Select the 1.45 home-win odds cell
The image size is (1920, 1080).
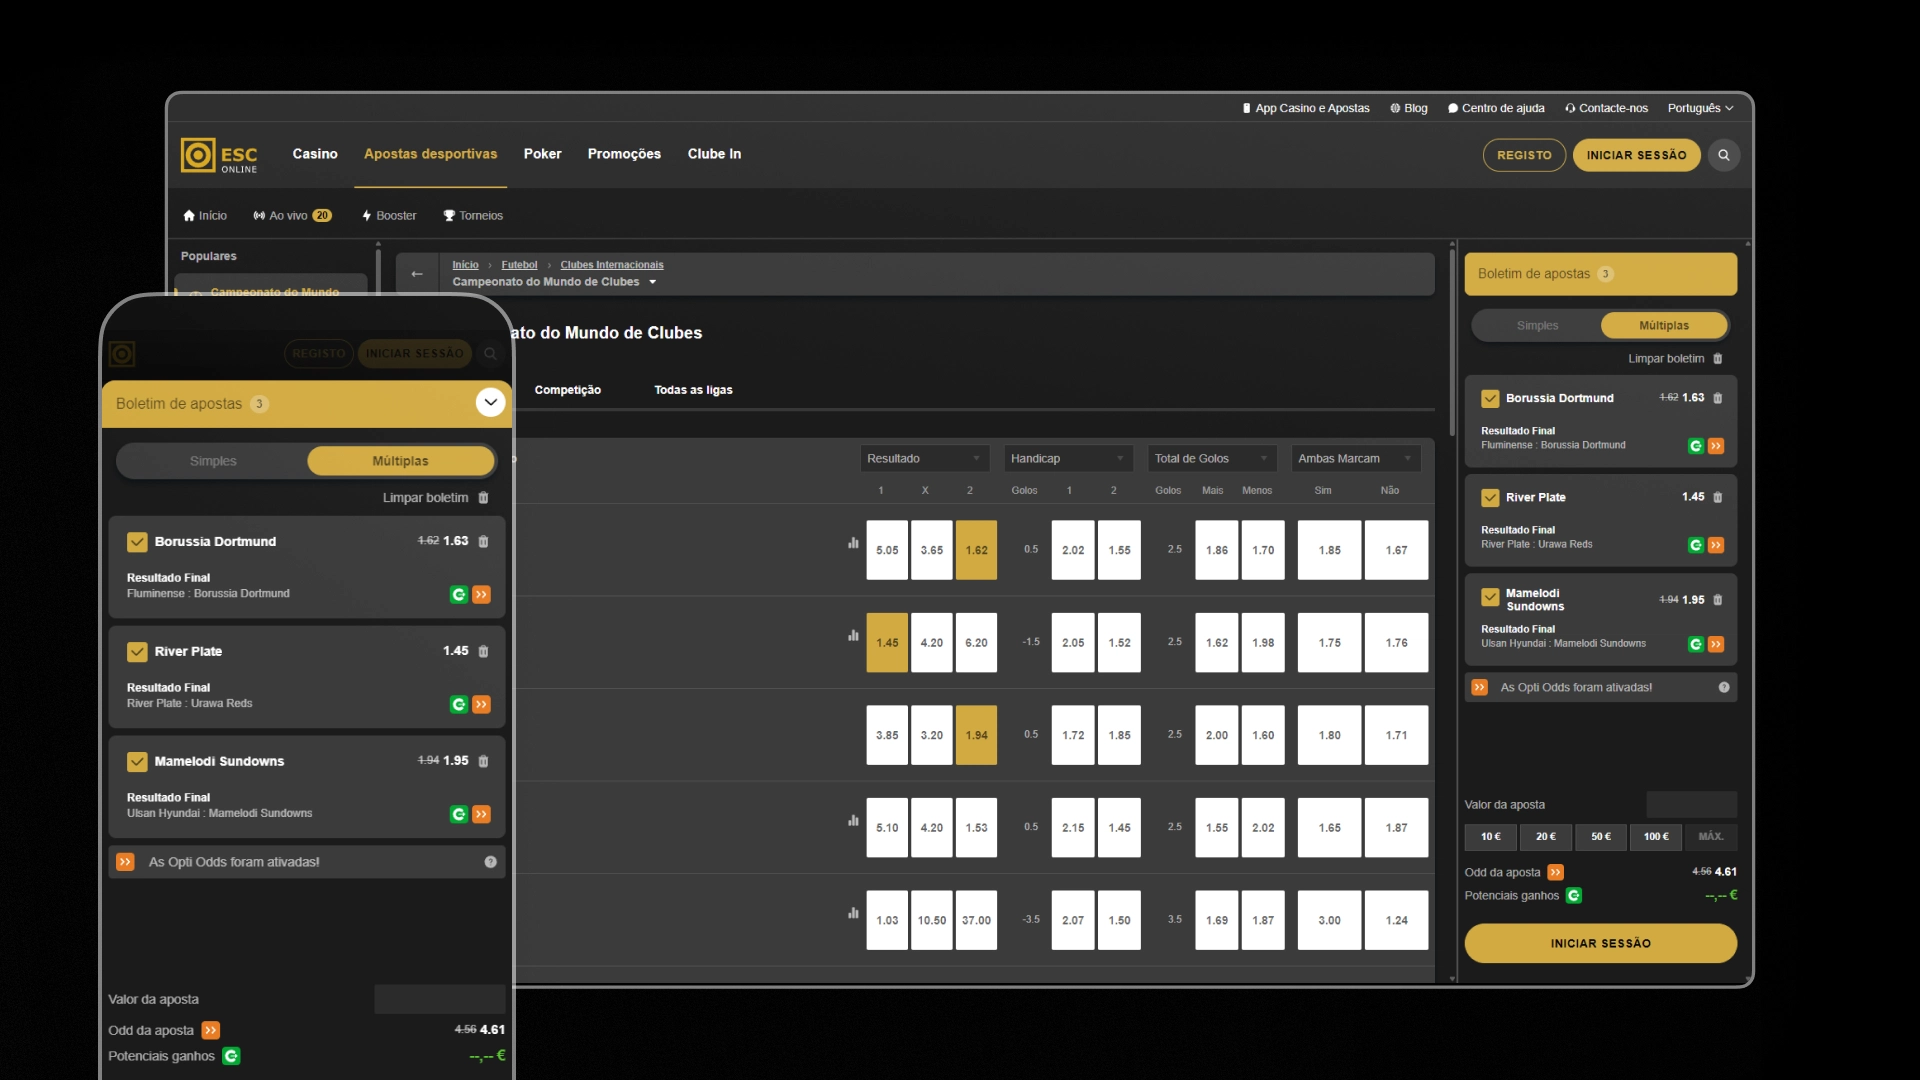887,643
